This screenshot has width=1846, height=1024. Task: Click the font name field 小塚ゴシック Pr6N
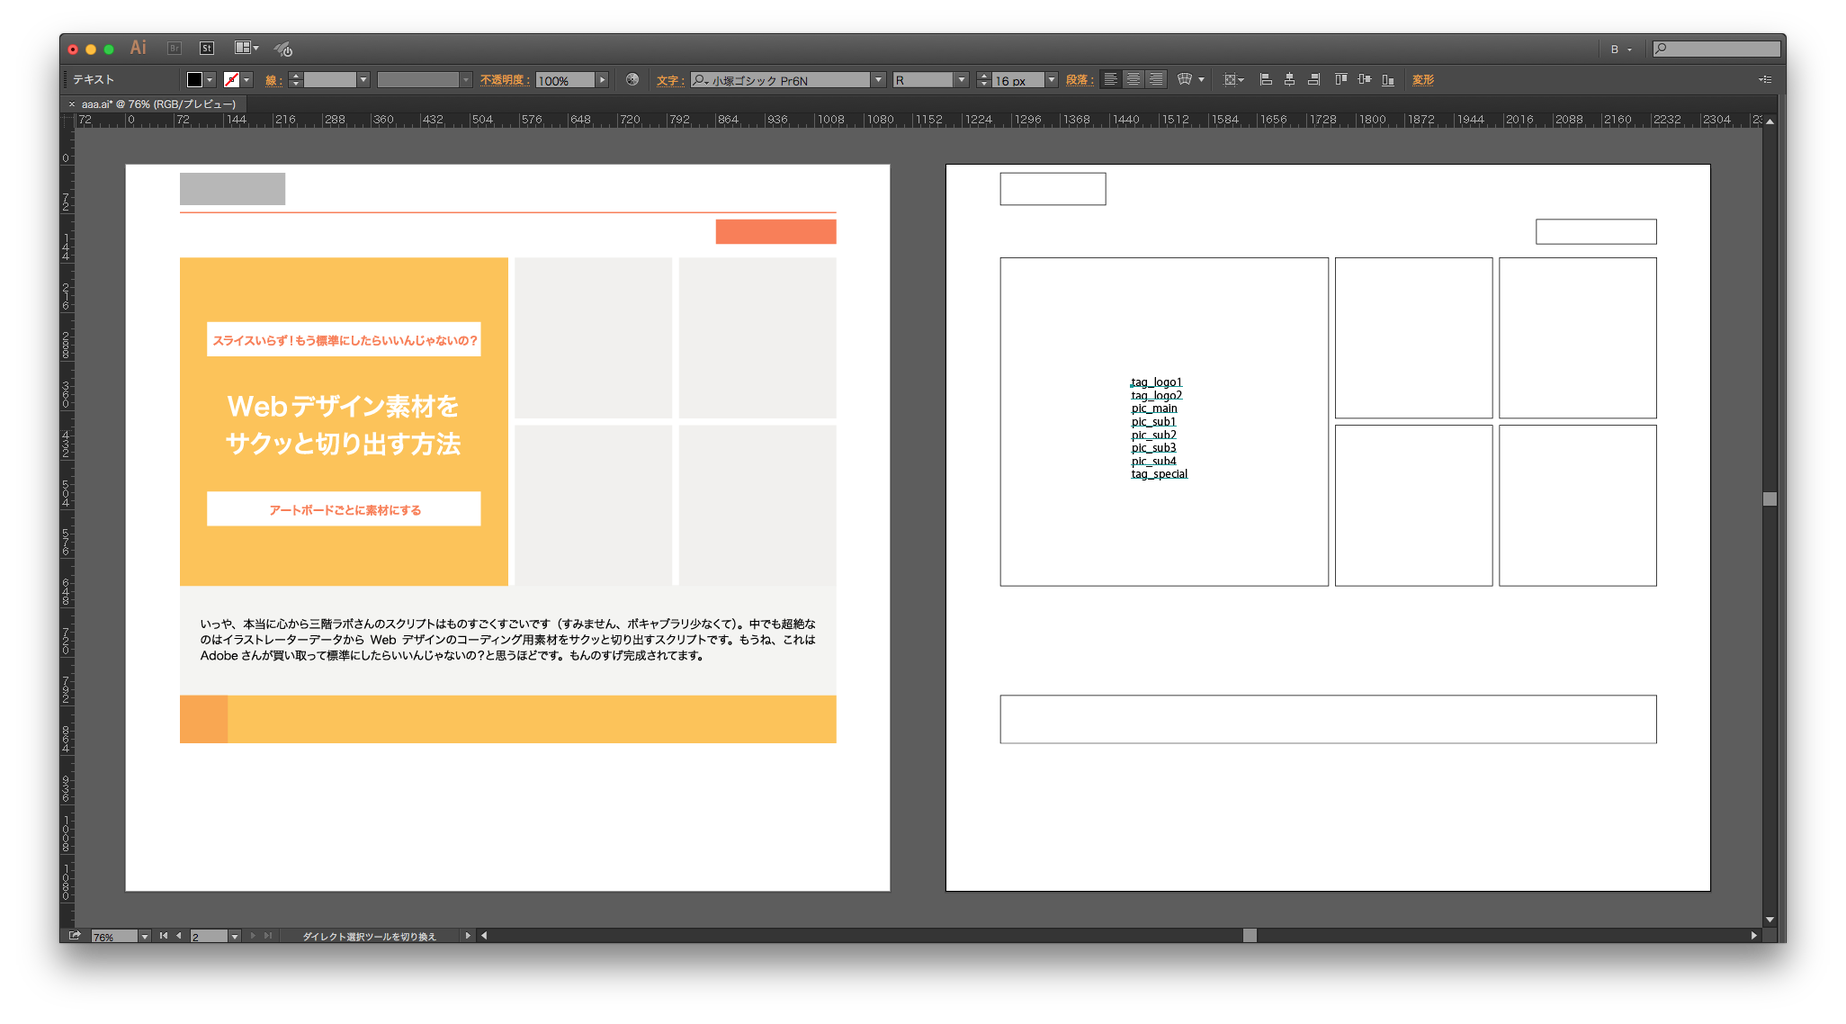pyautogui.click(x=780, y=80)
